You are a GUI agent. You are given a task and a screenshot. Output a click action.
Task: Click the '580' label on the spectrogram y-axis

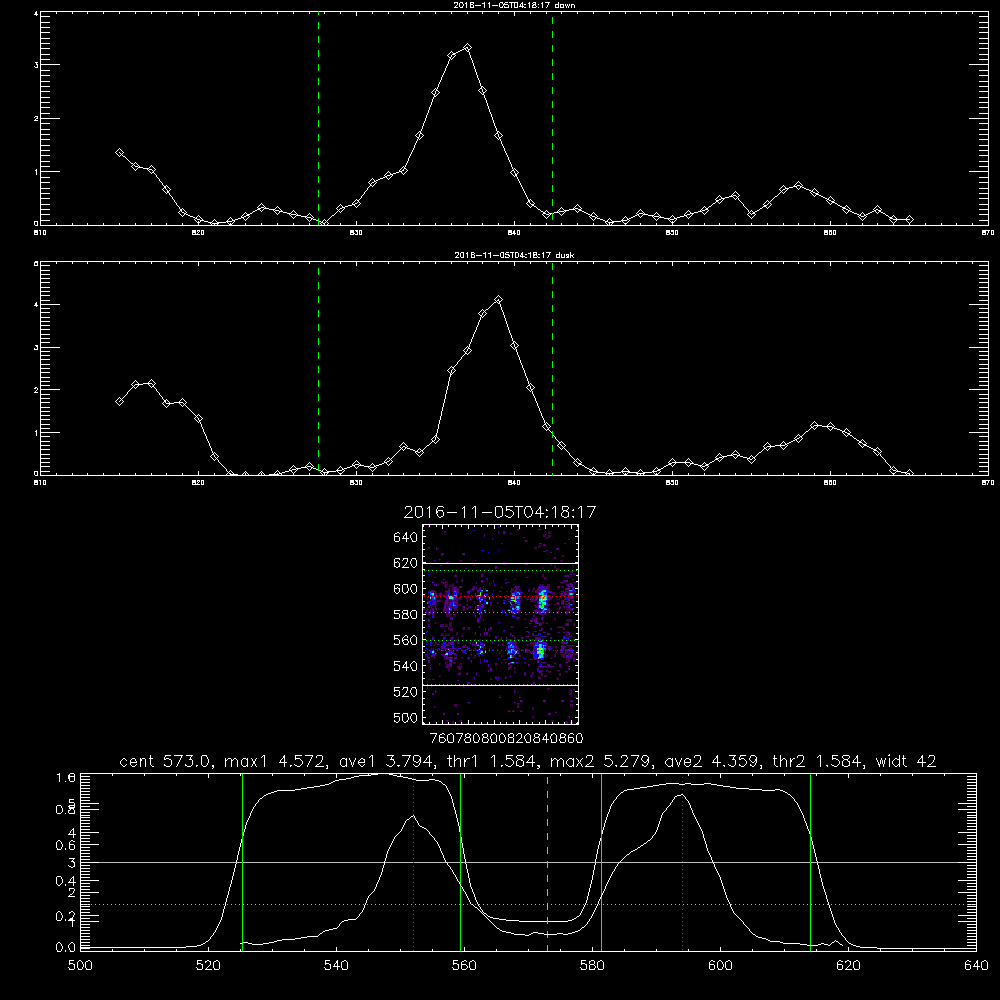tap(406, 615)
